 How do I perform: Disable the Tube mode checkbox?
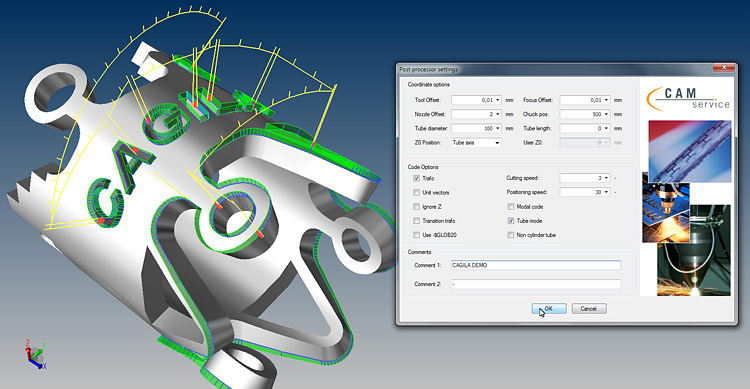tap(511, 221)
